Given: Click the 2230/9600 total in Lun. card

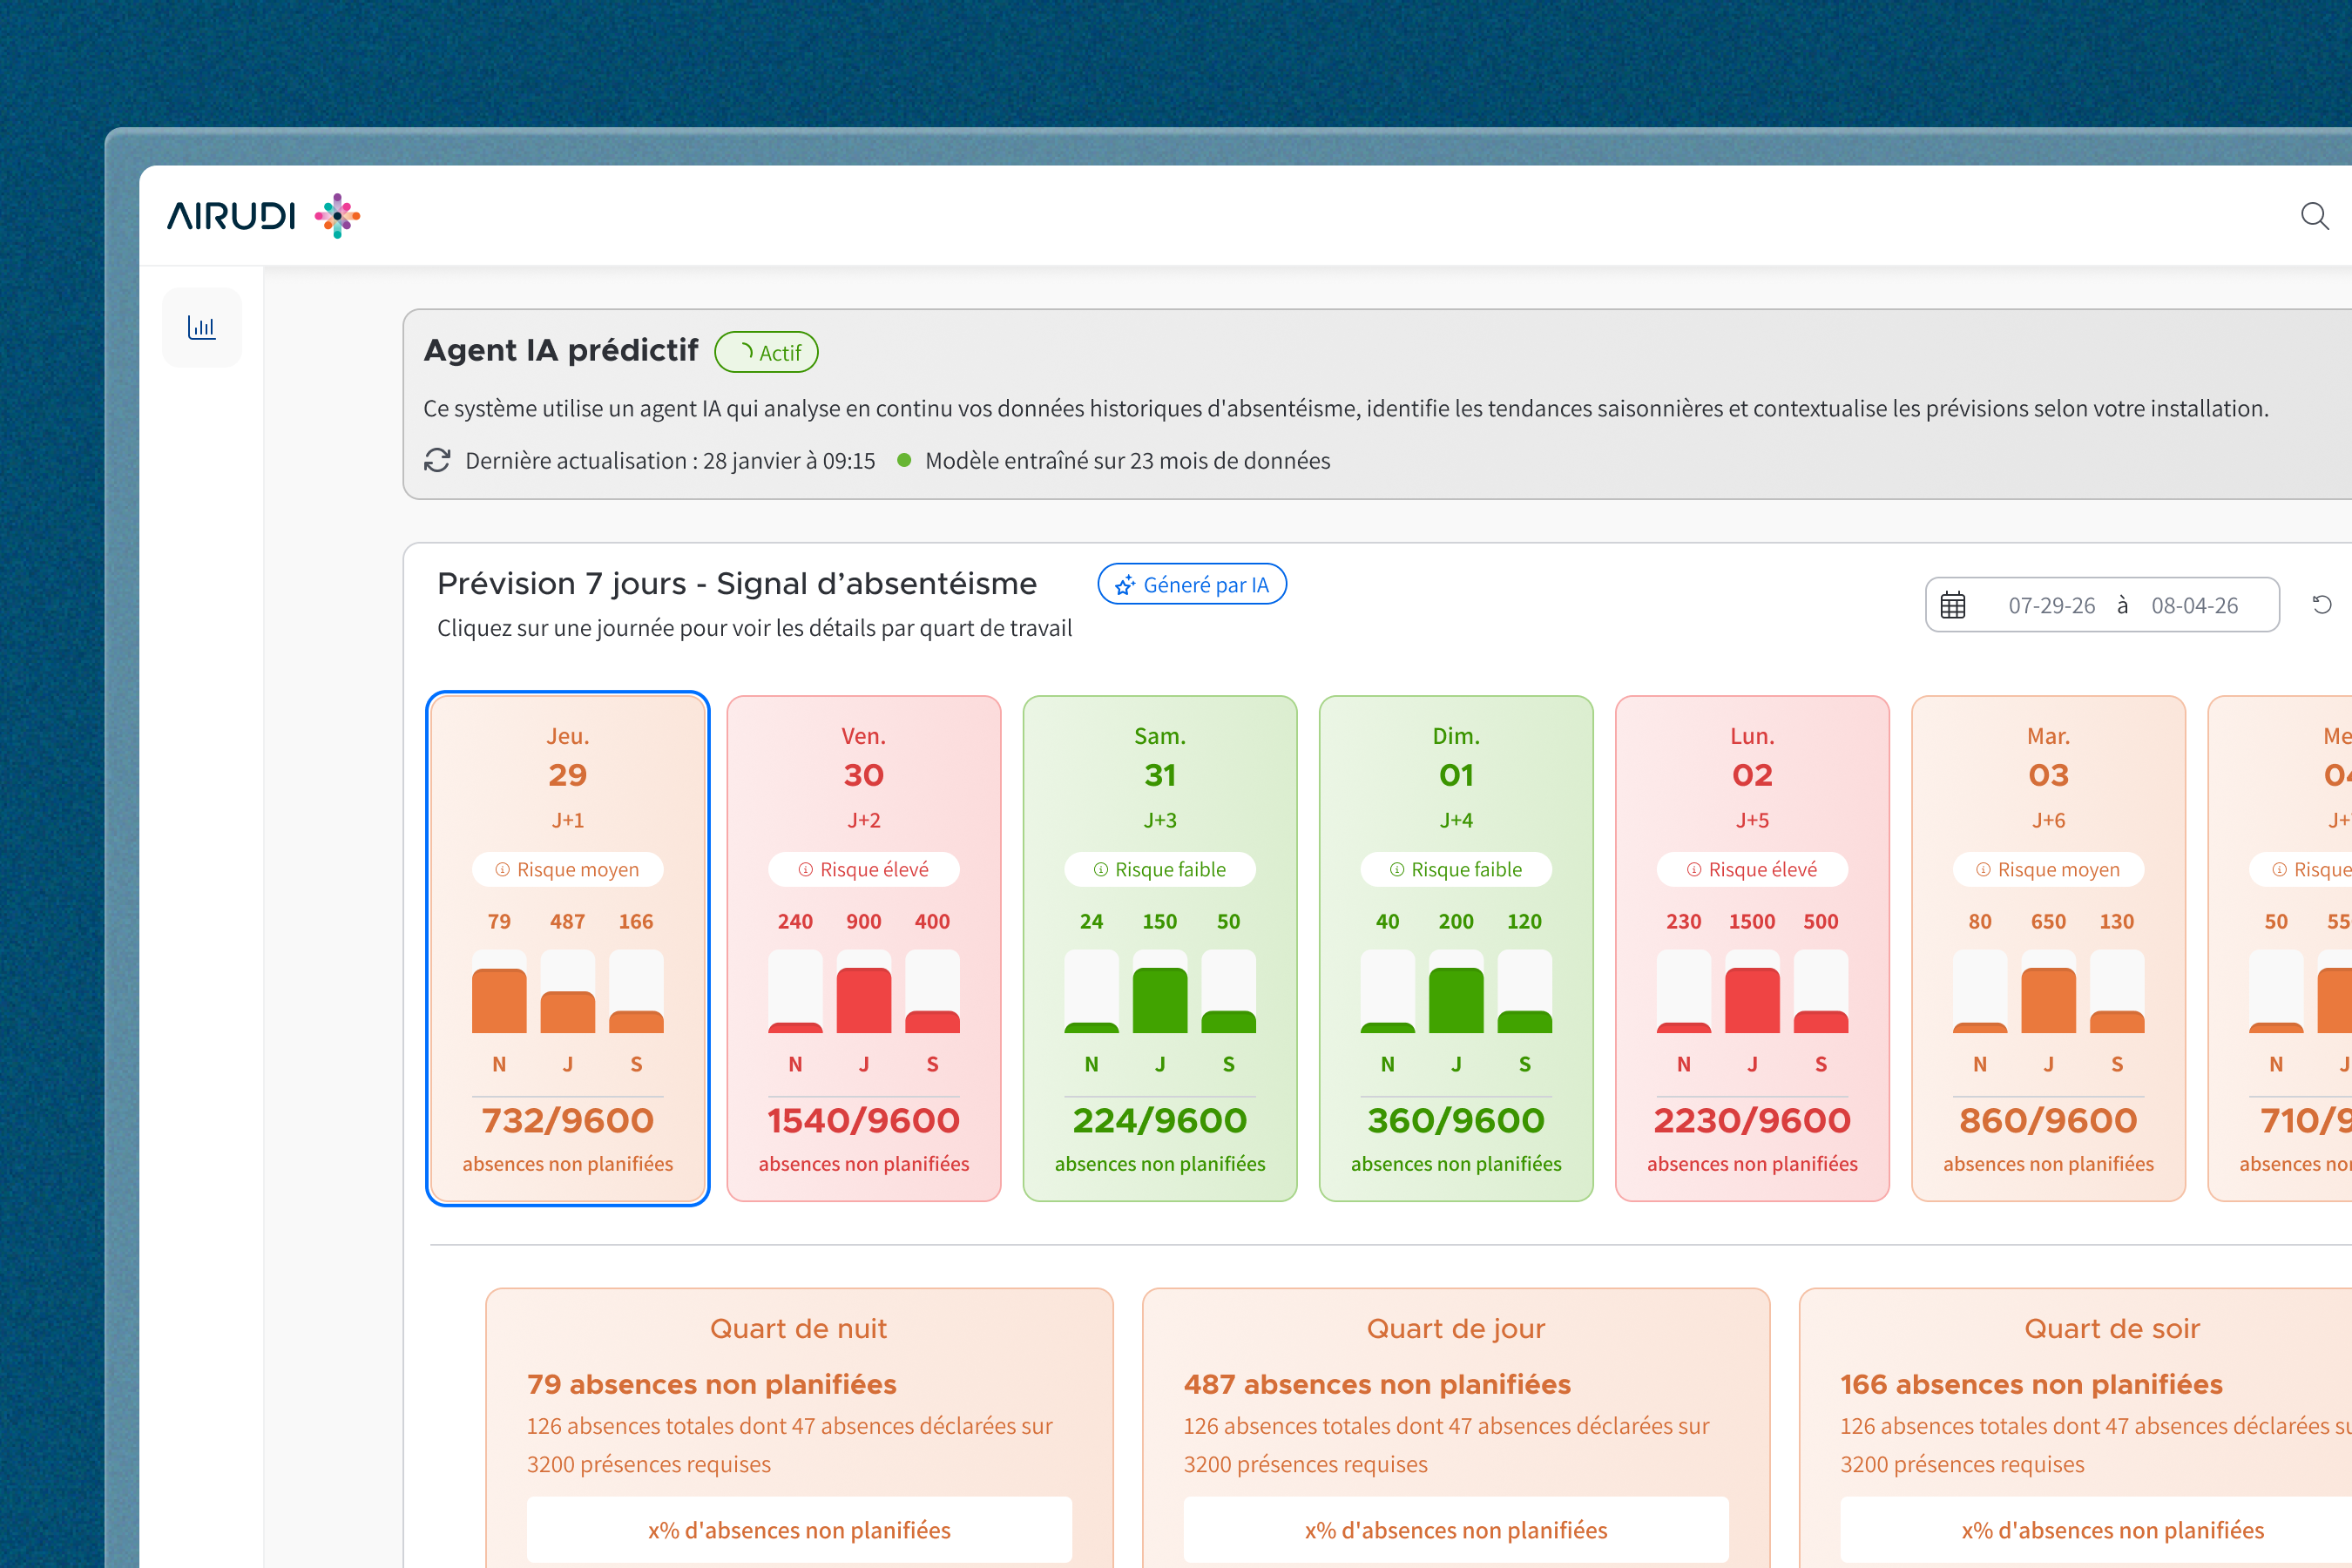Looking at the screenshot, I should [x=1752, y=1120].
